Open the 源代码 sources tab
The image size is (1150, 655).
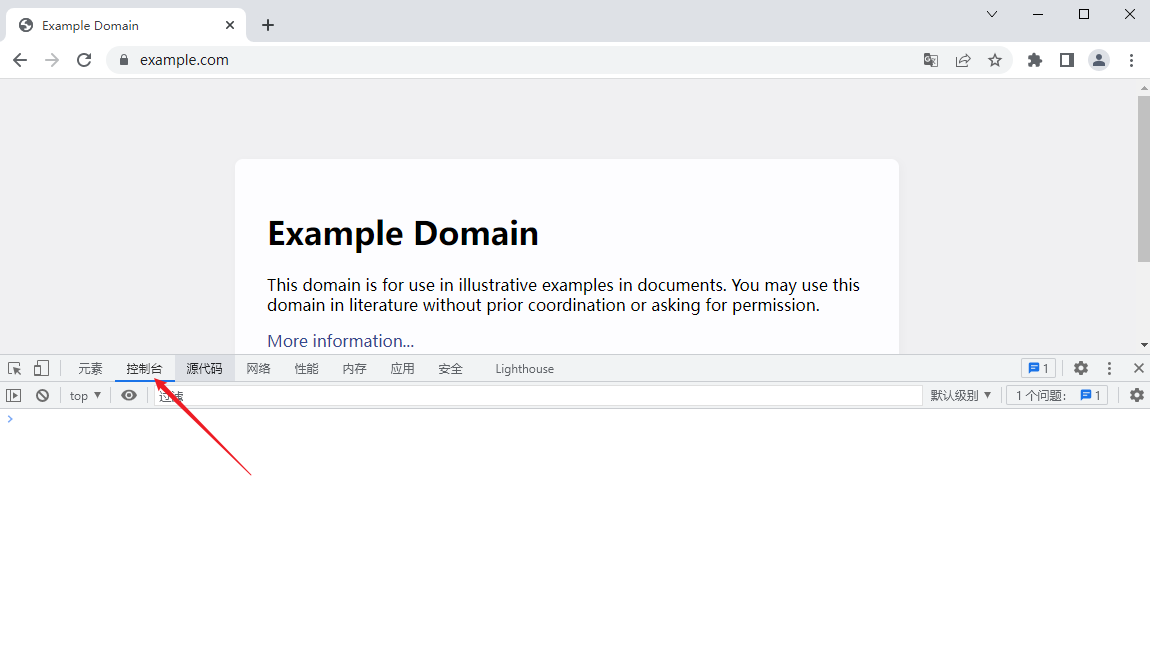pos(204,369)
